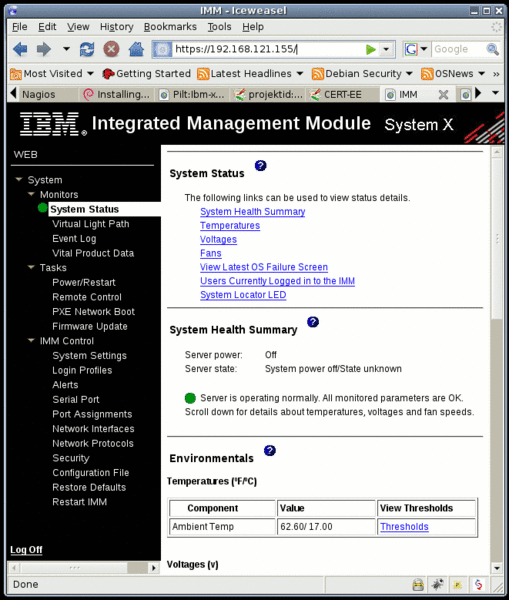
Task: Click the bug icon in status bar
Action: click(x=437, y=584)
